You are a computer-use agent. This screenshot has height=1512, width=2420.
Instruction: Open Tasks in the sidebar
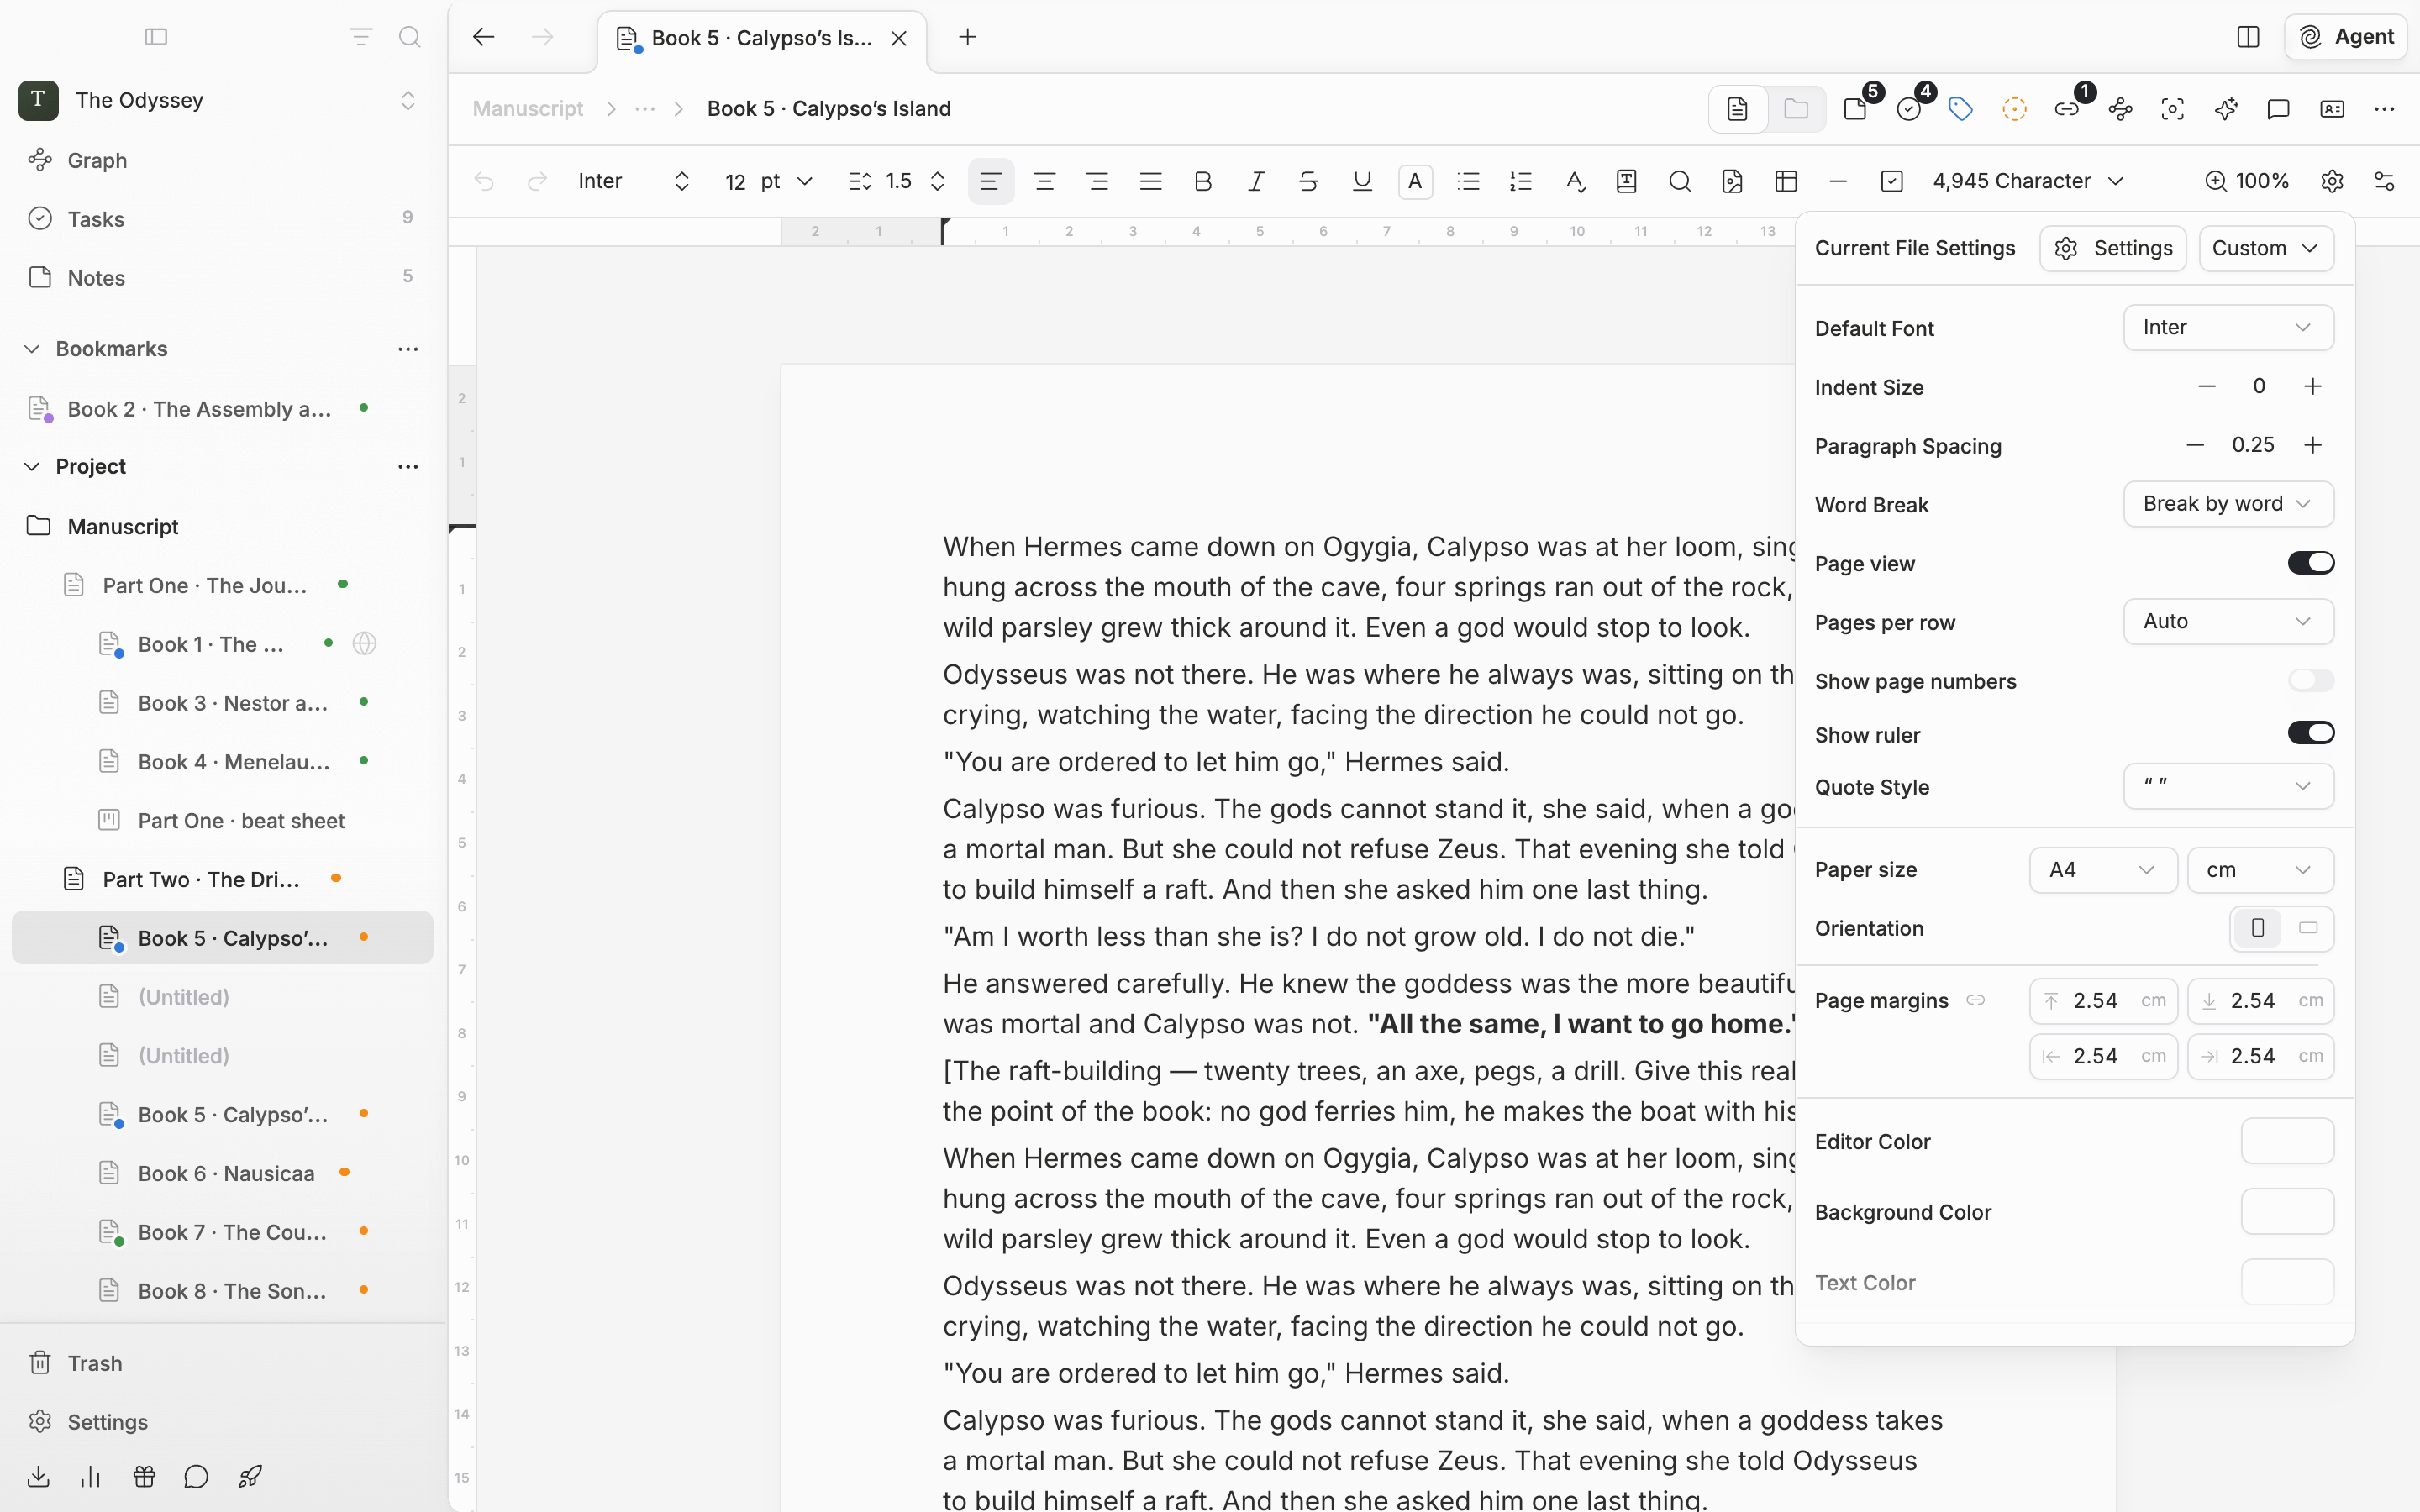[x=222, y=219]
